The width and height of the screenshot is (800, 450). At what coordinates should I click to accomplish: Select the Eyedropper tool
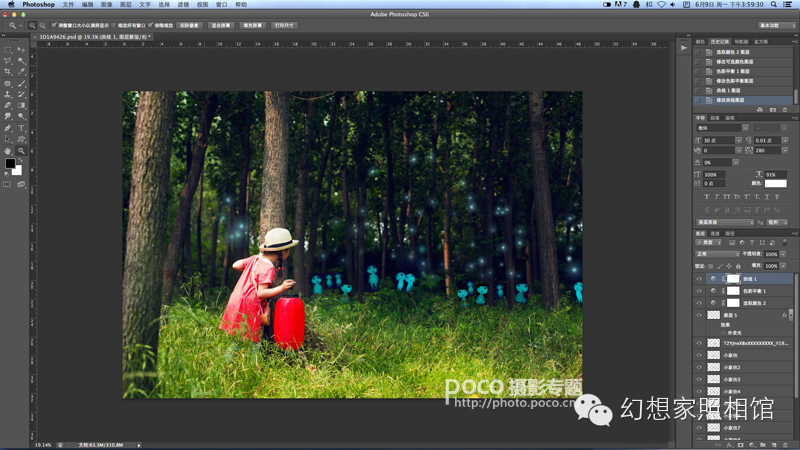coord(21,72)
